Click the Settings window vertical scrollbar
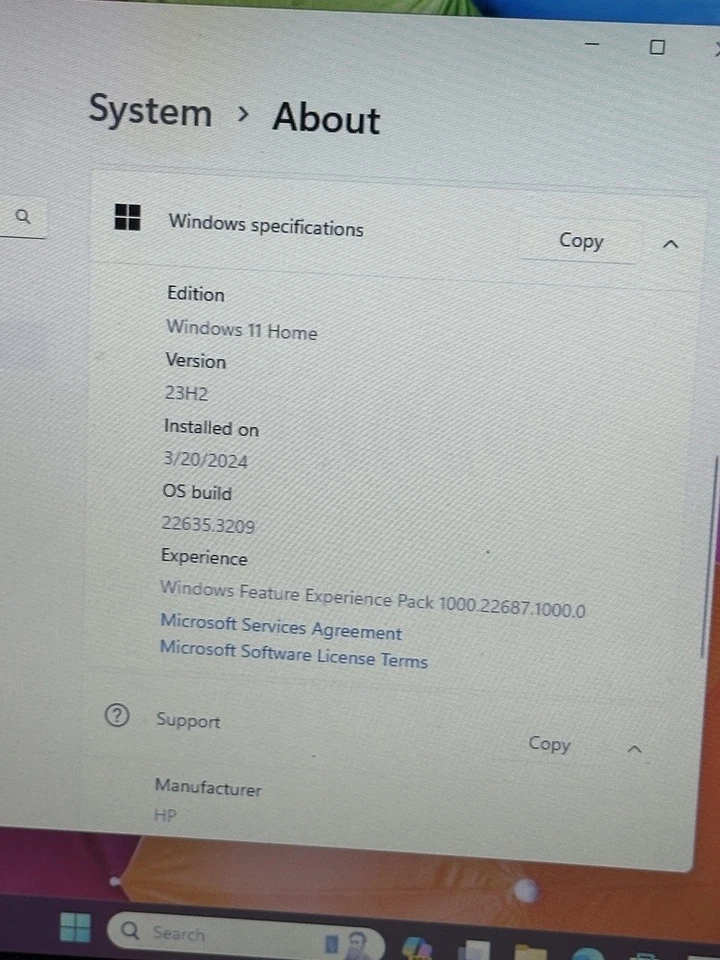Image resolution: width=720 pixels, height=960 pixels. tap(710, 557)
